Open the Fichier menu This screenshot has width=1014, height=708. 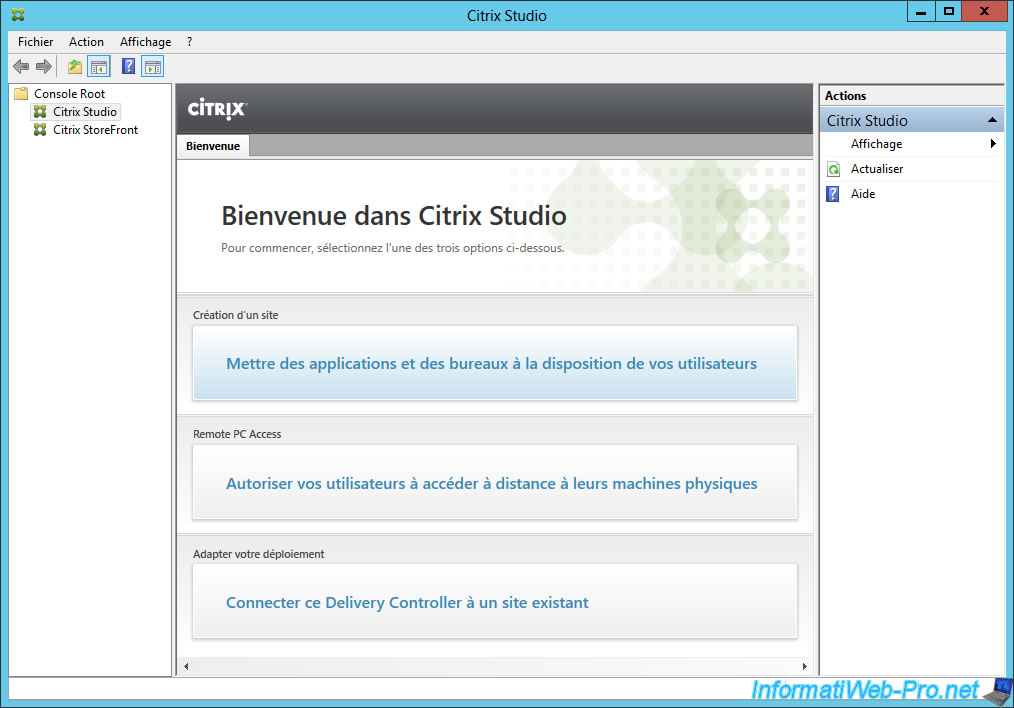[36, 42]
